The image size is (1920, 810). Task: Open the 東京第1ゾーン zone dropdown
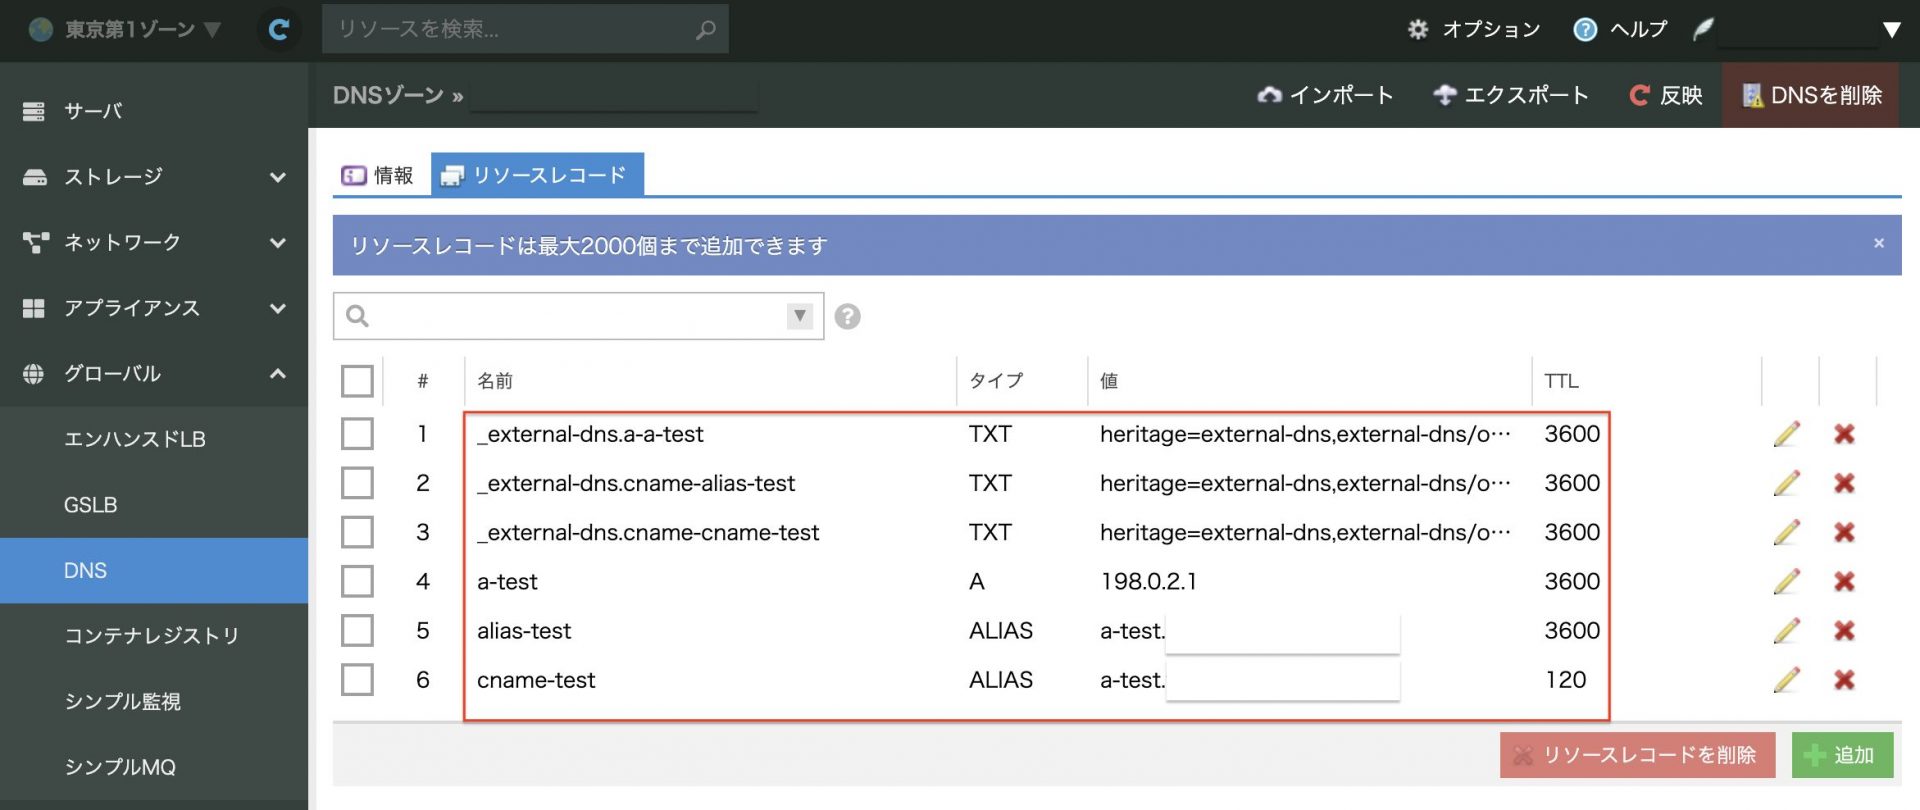click(x=125, y=30)
